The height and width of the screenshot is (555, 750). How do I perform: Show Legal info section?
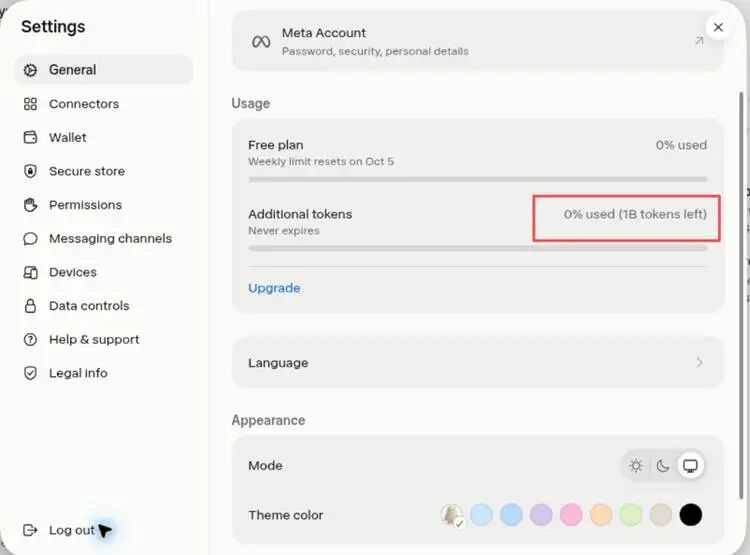[x=104, y=373]
